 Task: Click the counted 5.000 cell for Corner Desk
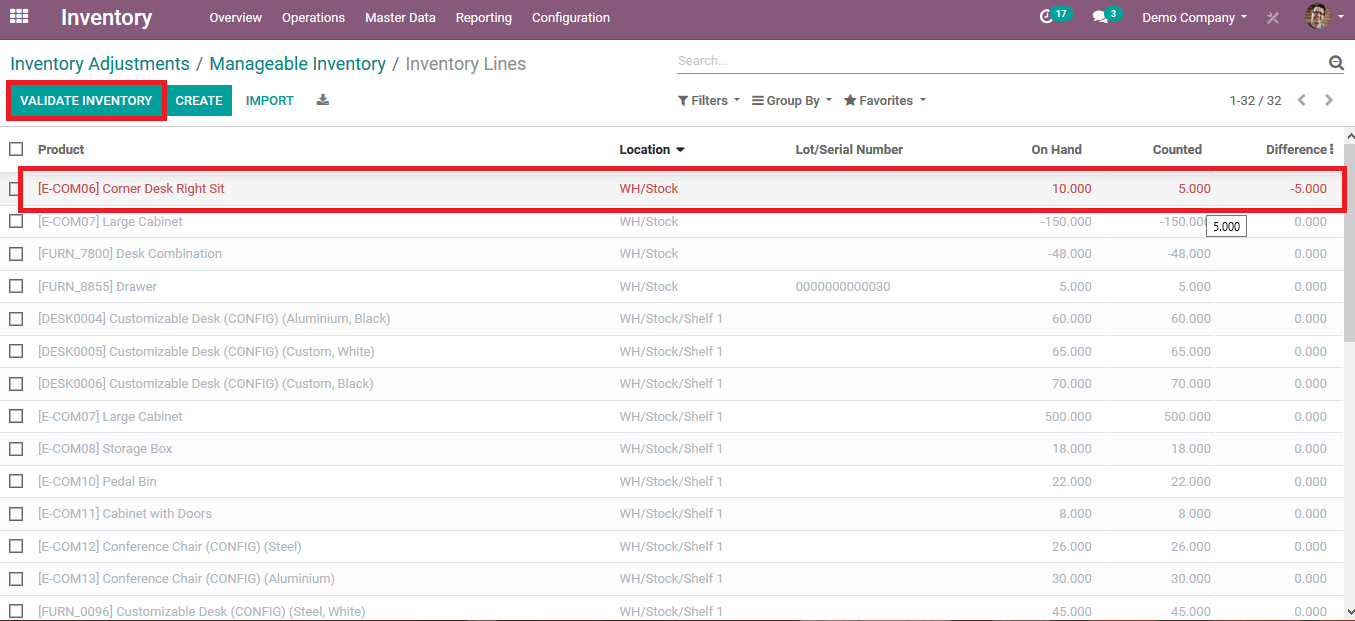click(x=1194, y=189)
